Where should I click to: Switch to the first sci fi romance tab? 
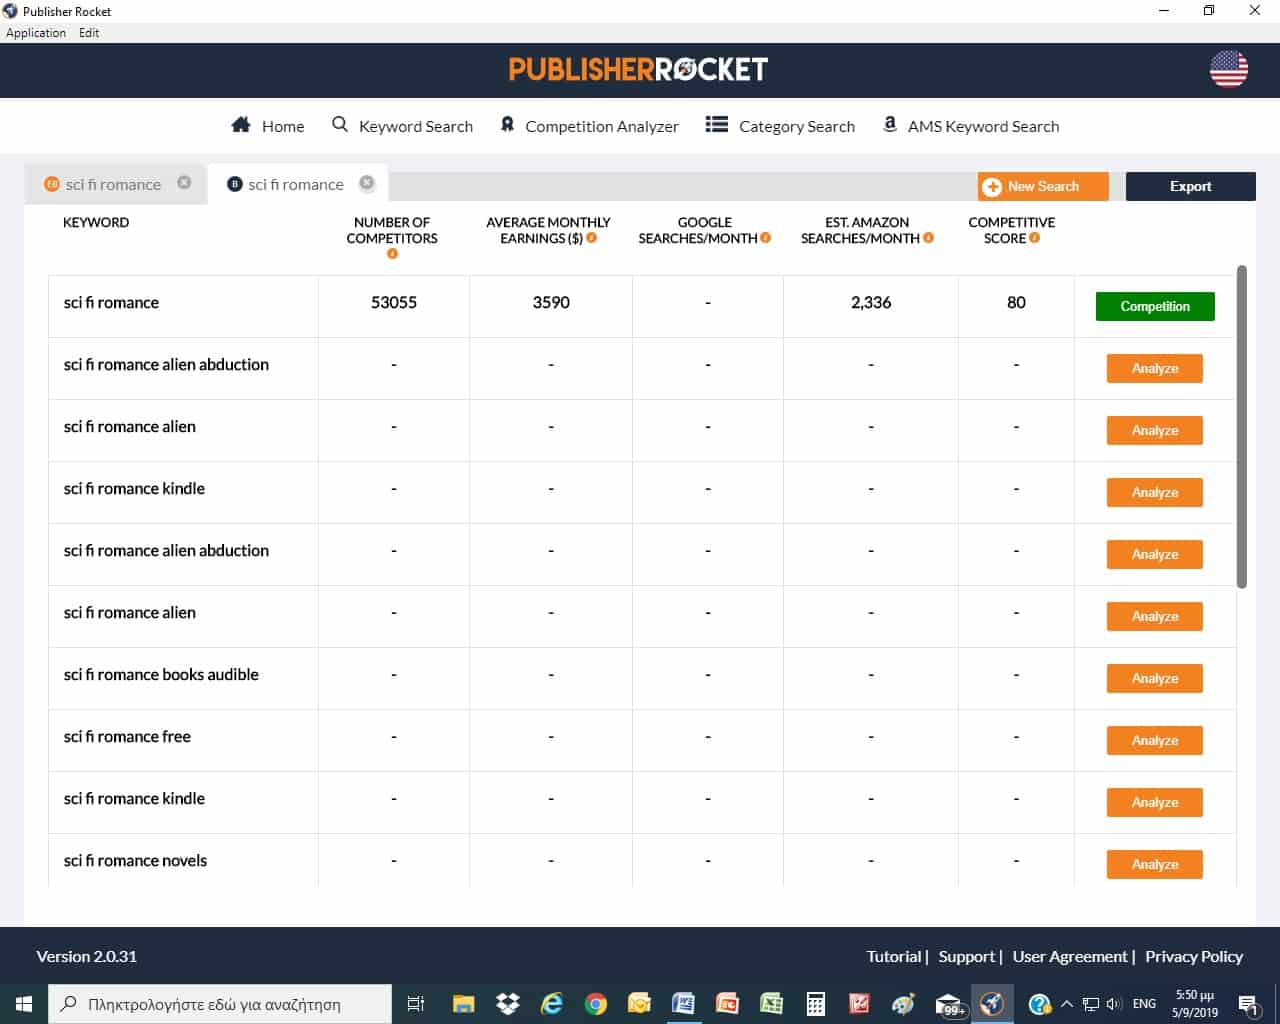[x=112, y=184]
